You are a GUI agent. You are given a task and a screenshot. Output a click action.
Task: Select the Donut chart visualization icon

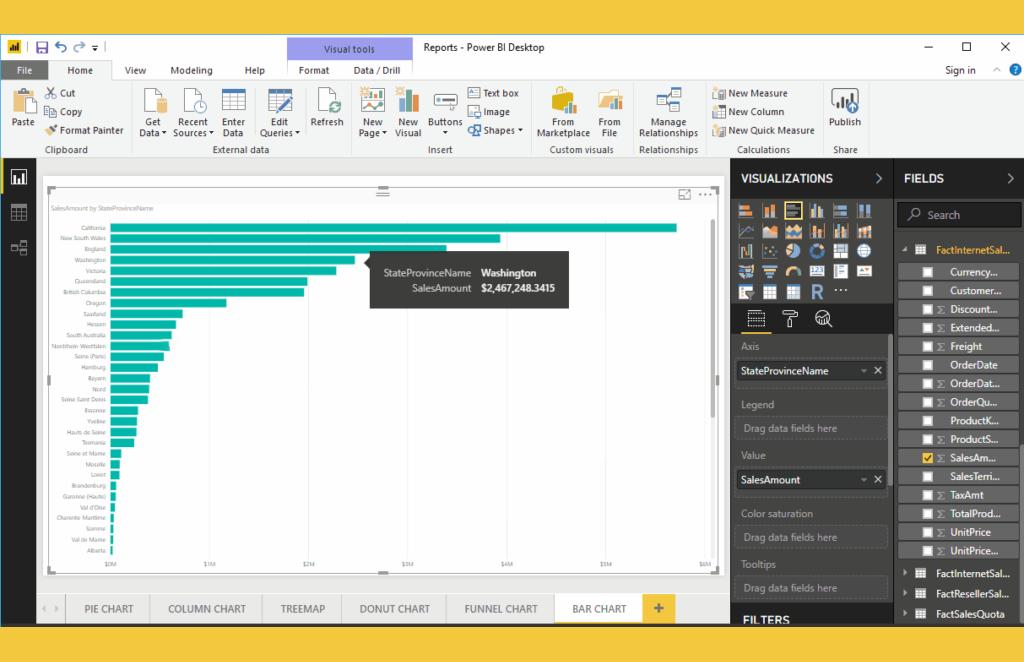tap(816, 251)
